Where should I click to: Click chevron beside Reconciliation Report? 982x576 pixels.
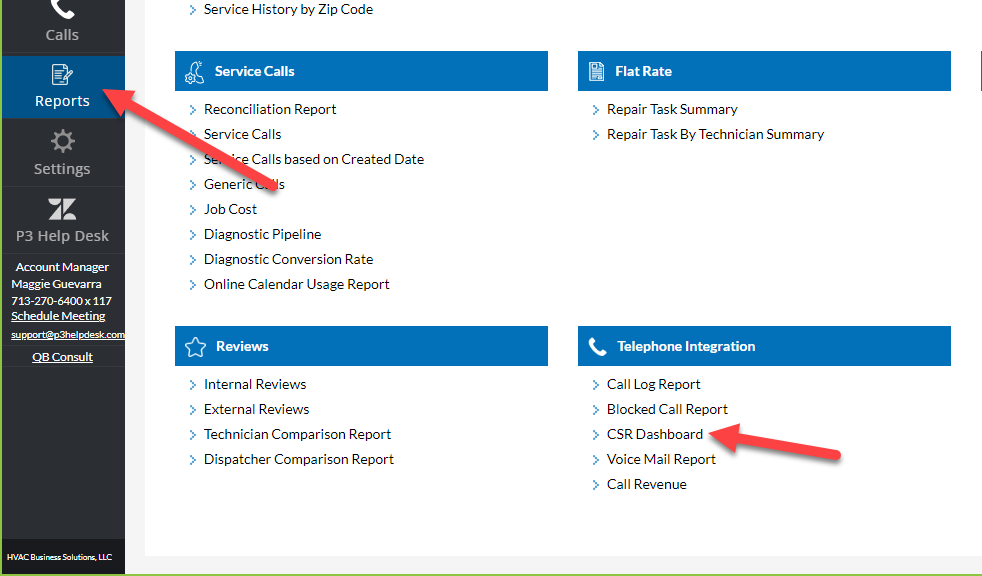pyautogui.click(x=193, y=110)
